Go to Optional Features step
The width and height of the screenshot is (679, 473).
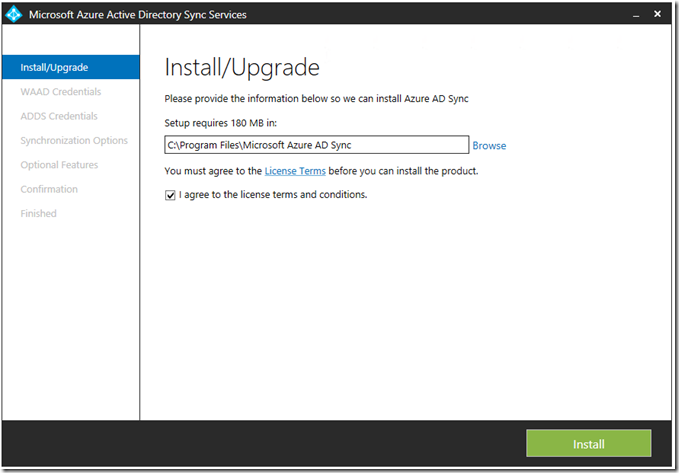click(59, 165)
